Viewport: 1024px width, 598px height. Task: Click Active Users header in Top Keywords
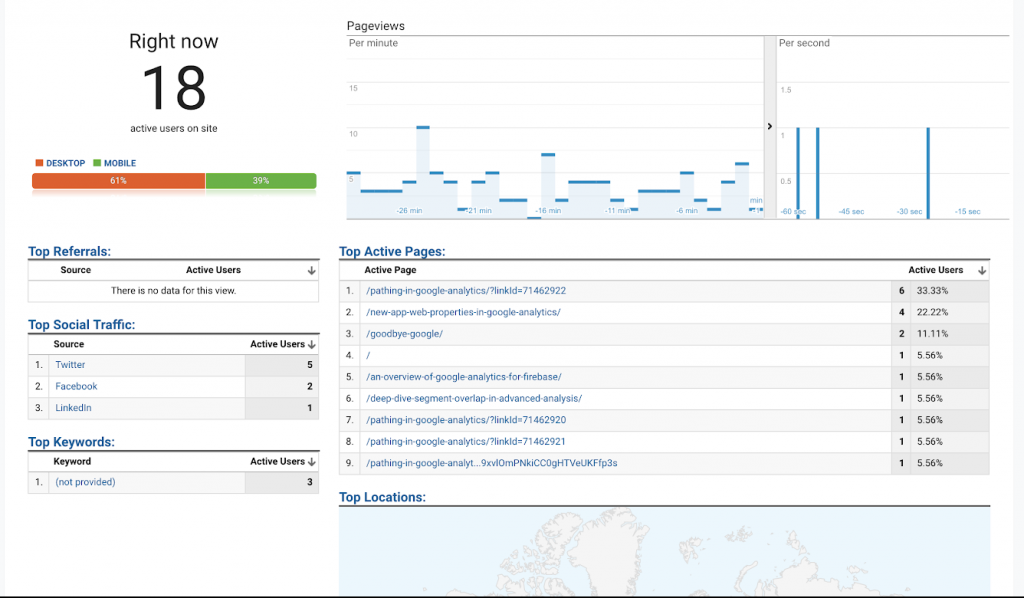[x=278, y=462]
